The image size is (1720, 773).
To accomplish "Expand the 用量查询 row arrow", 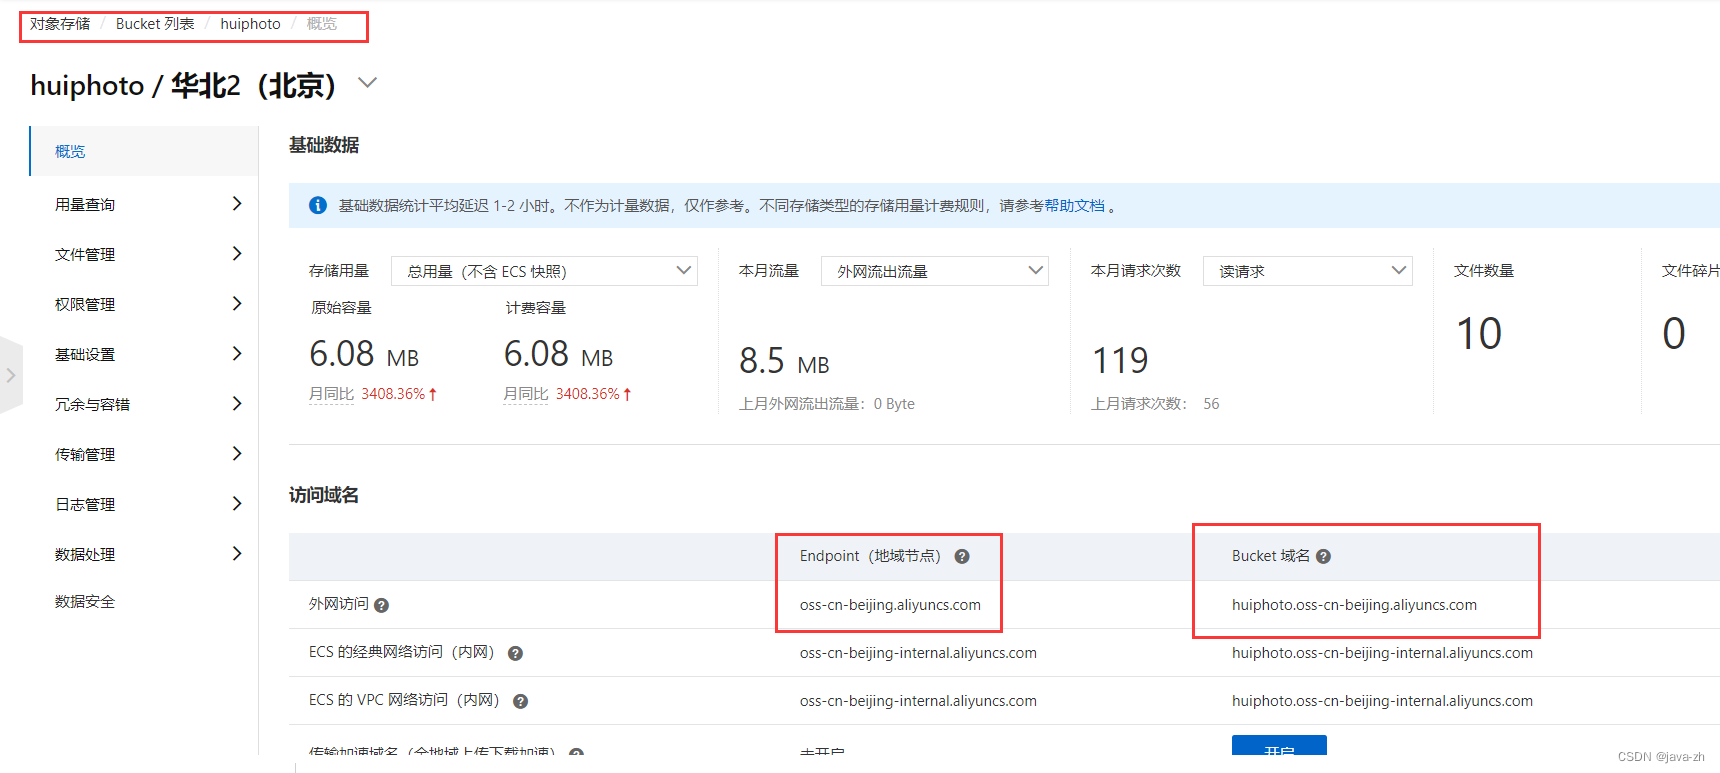I will (x=237, y=204).
